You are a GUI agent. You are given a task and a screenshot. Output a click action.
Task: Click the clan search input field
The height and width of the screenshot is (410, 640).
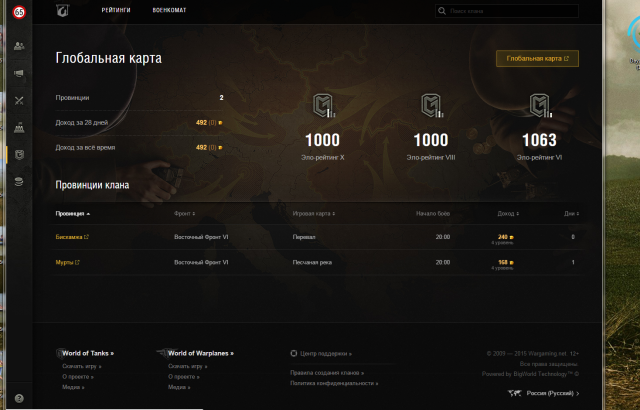[509, 11]
